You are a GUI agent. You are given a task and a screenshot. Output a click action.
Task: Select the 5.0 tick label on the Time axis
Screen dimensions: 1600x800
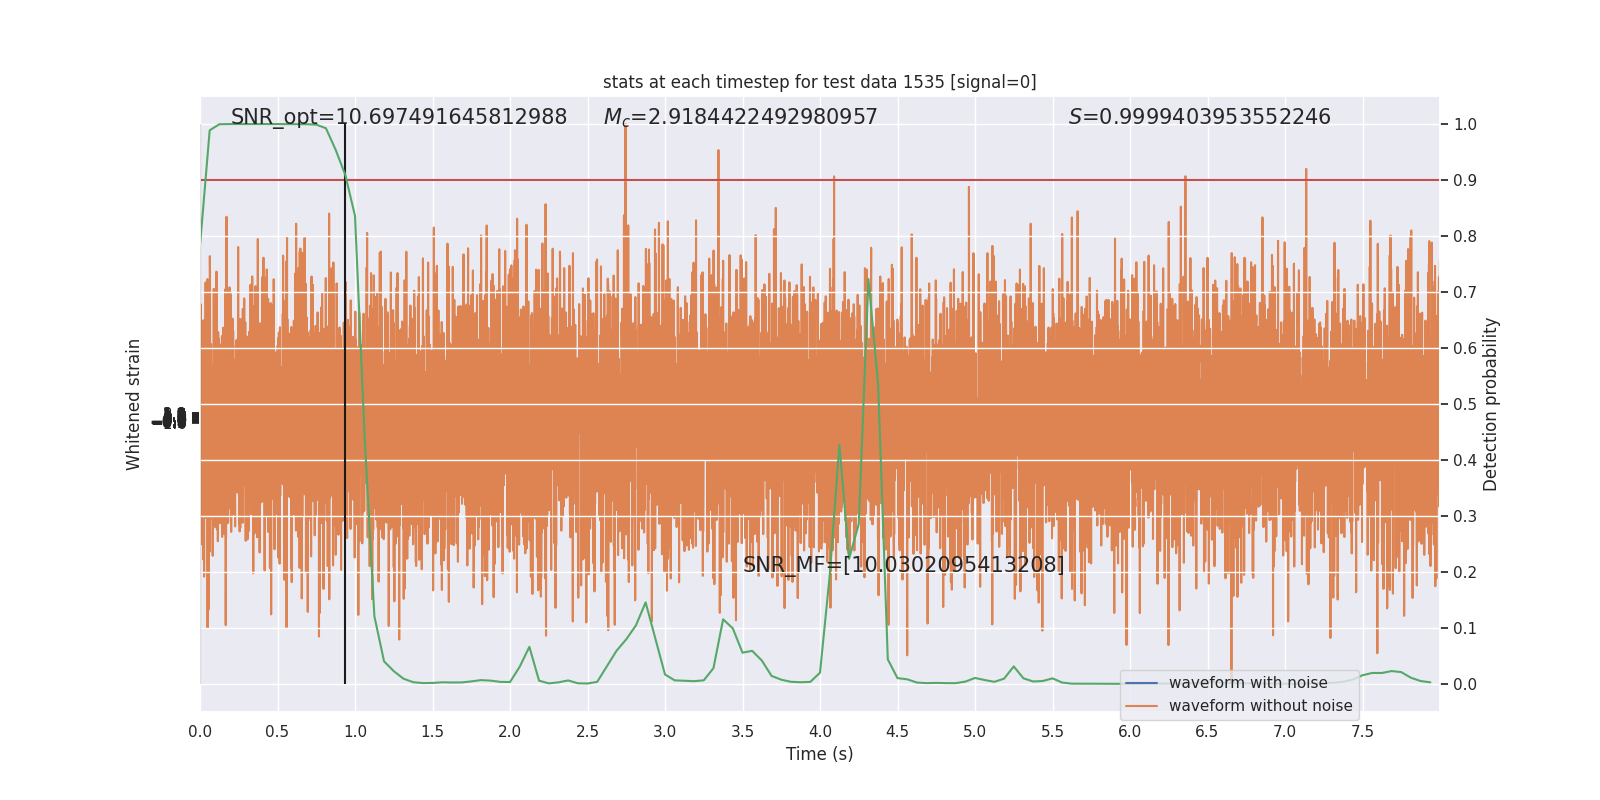coord(975,732)
